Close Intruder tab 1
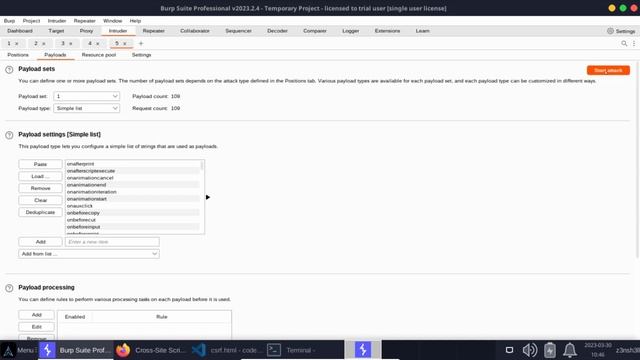The image size is (640, 360). (17, 44)
